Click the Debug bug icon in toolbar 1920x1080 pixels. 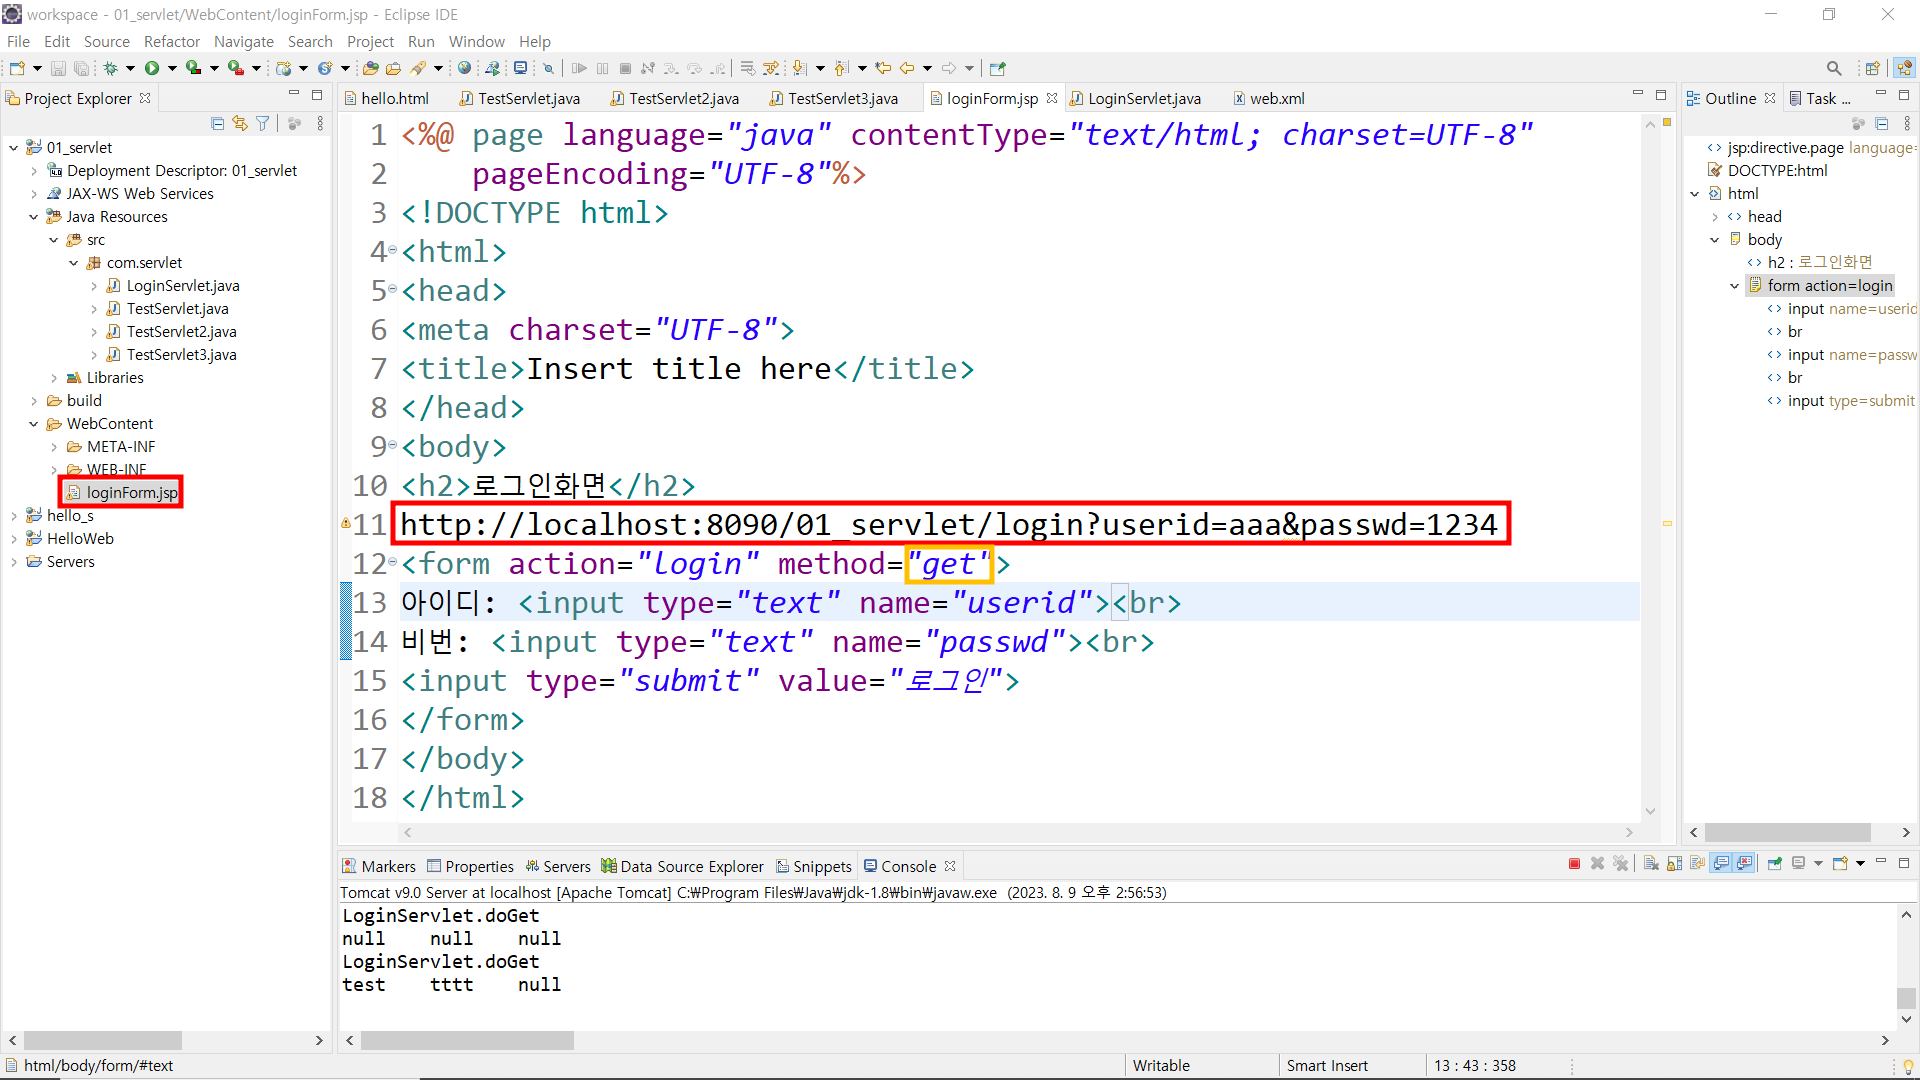[x=110, y=68]
